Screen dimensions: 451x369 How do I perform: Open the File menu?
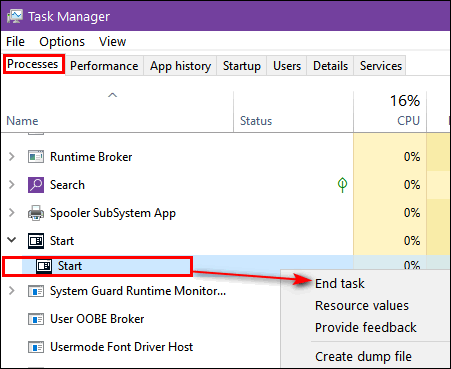pyautogui.click(x=15, y=42)
